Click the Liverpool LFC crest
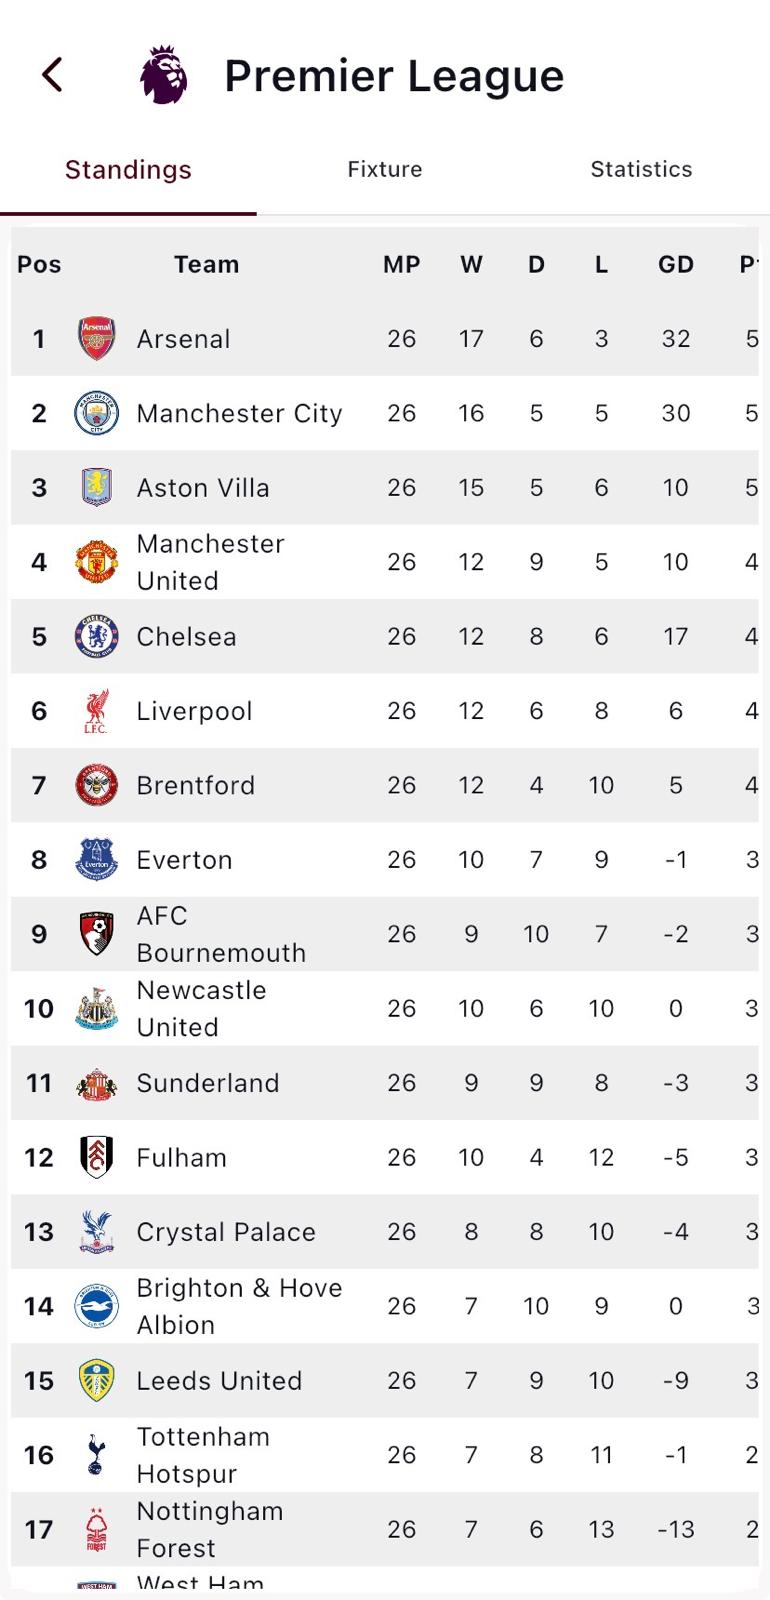The width and height of the screenshot is (770, 1600). click(97, 711)
